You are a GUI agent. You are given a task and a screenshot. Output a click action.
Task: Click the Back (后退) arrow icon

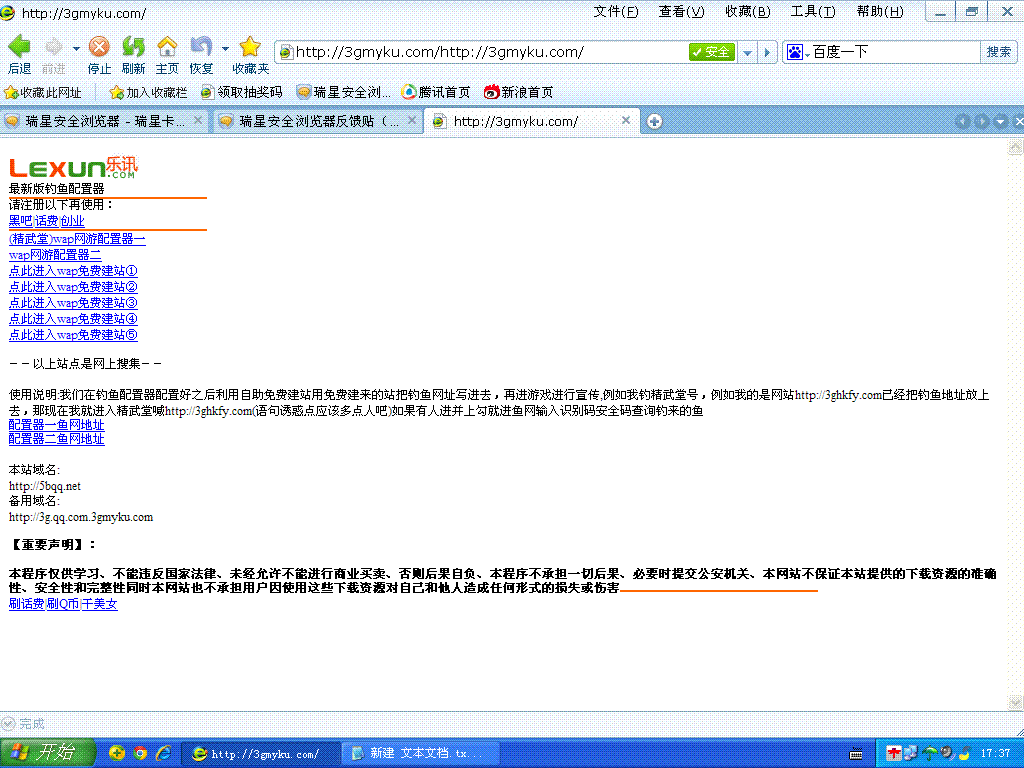19,46
